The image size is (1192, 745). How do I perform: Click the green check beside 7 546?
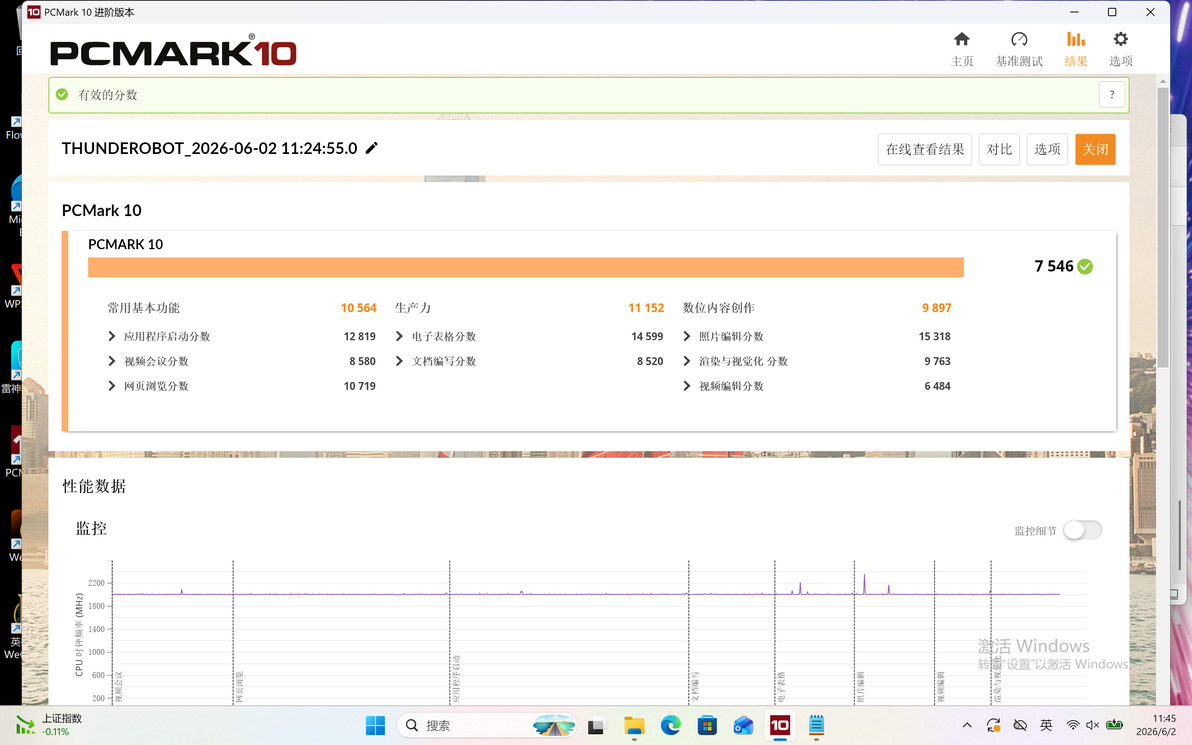[1085, 267]
